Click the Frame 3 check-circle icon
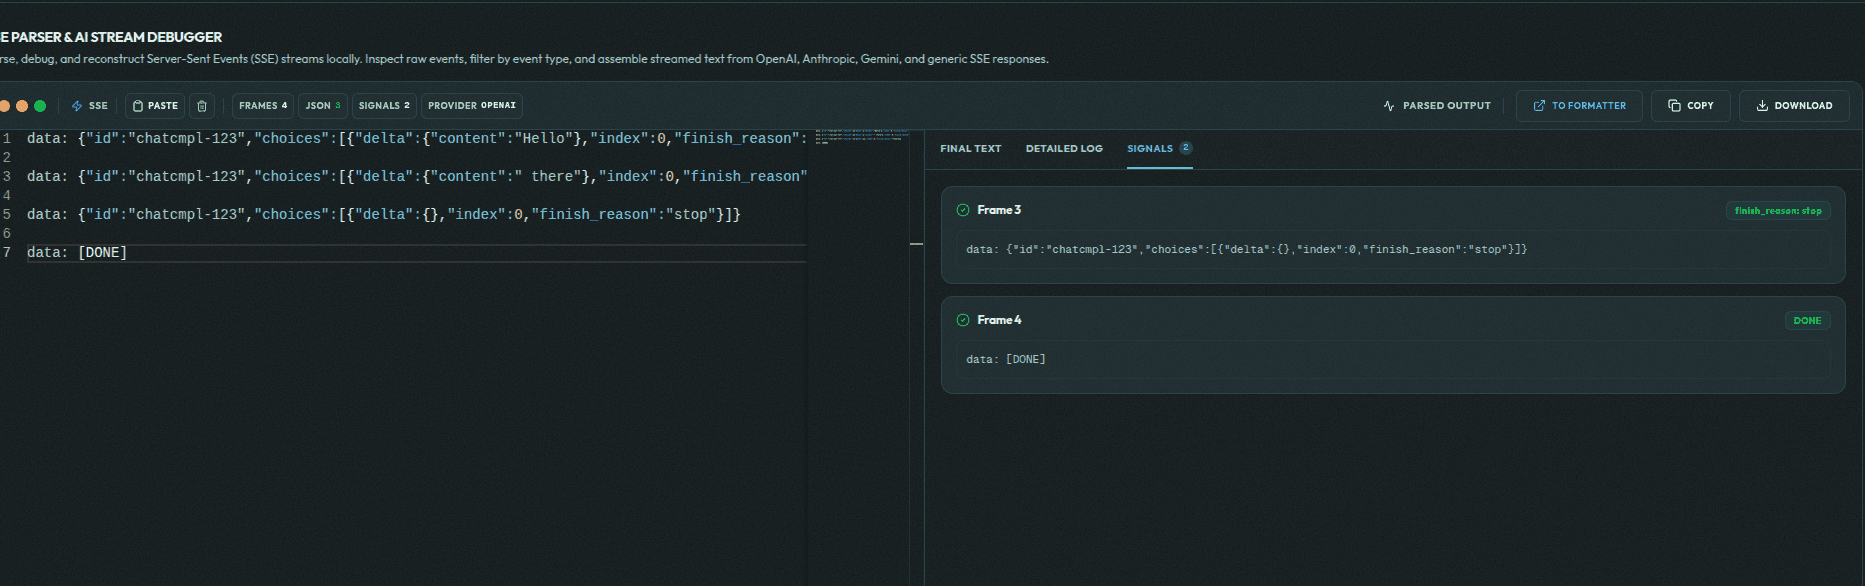Viewport: 1865px width, 586px height. point(963,210)
